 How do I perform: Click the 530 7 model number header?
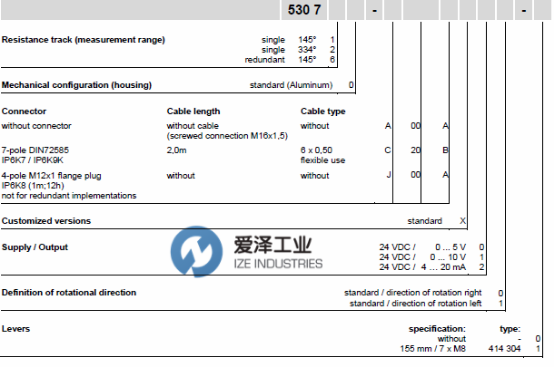[304, 10]
